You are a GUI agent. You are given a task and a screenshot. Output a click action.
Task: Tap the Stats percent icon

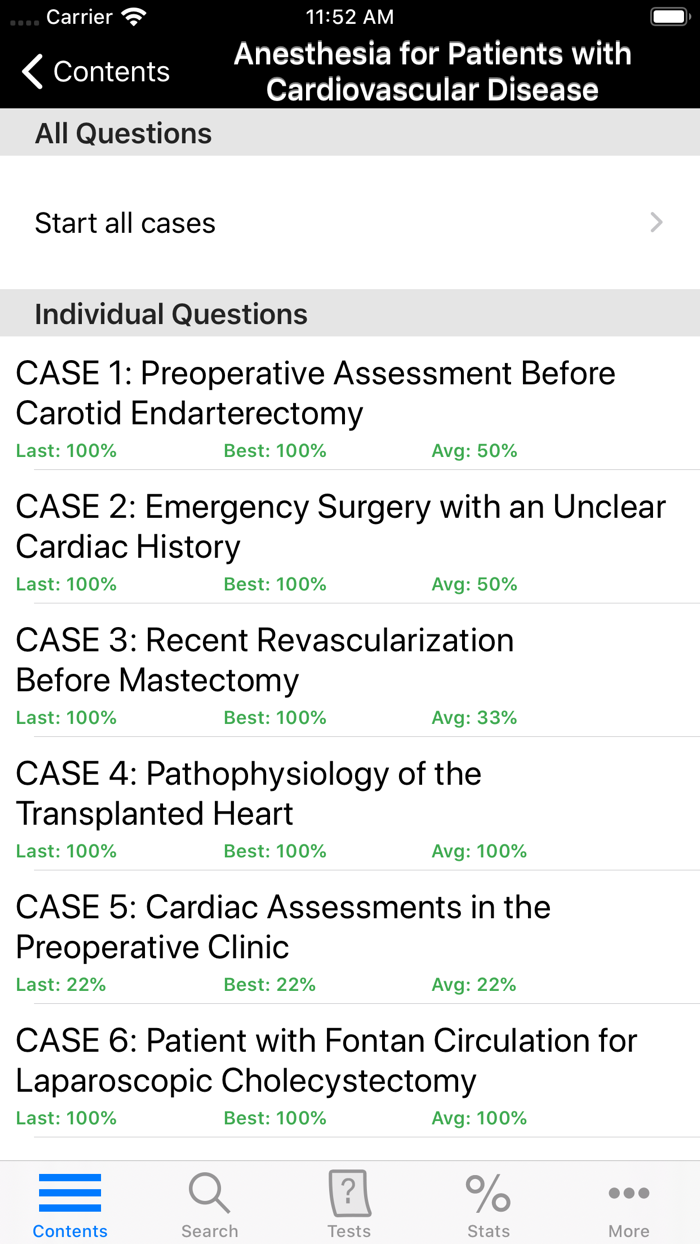[488, 1193]
